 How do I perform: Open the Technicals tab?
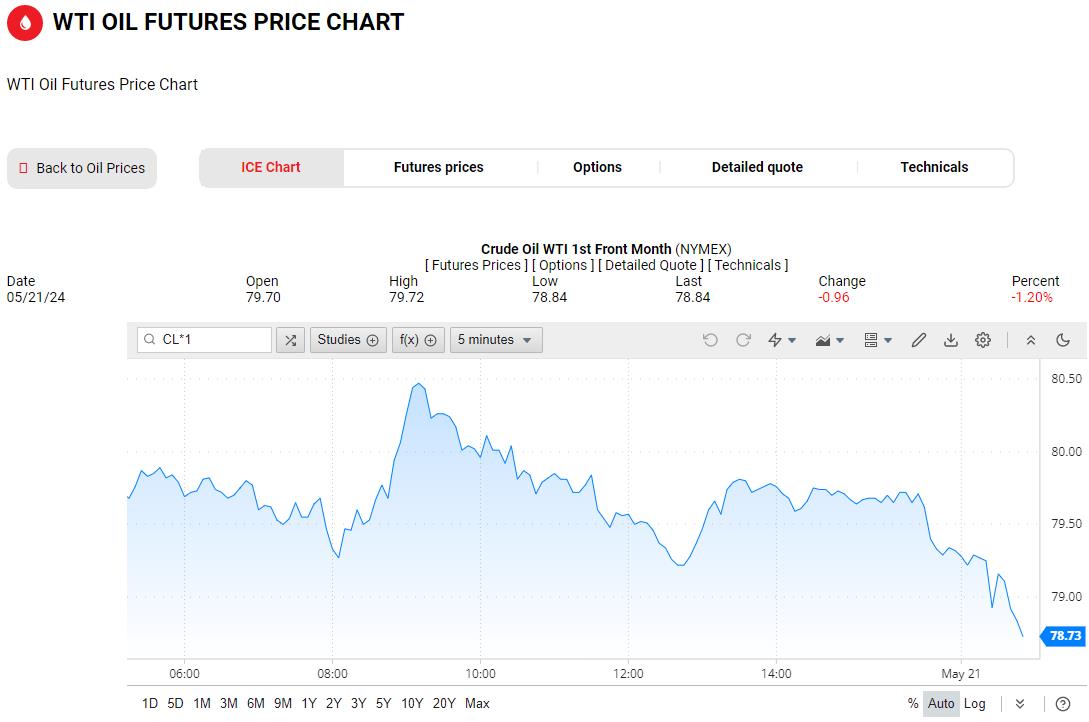click(x=934, y=167)
